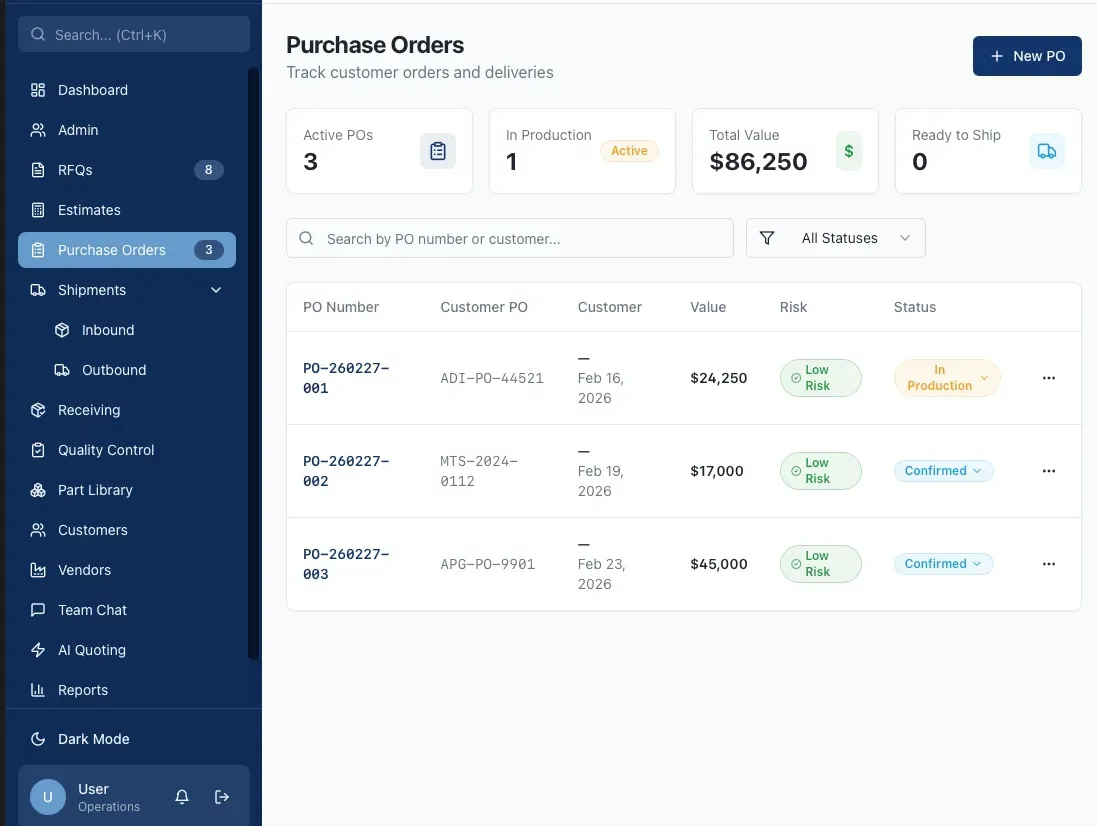
Task: Click the Active badge in In Production card
Action: click(629, 150)
